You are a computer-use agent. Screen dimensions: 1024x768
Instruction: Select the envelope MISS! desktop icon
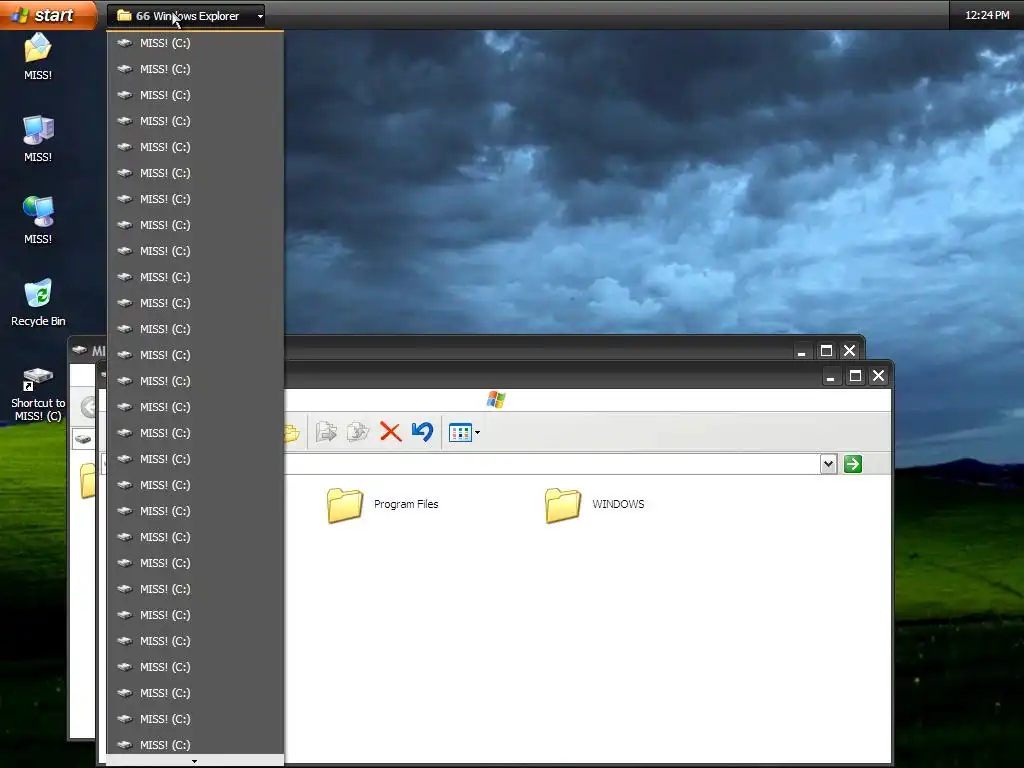click(38, 57)
